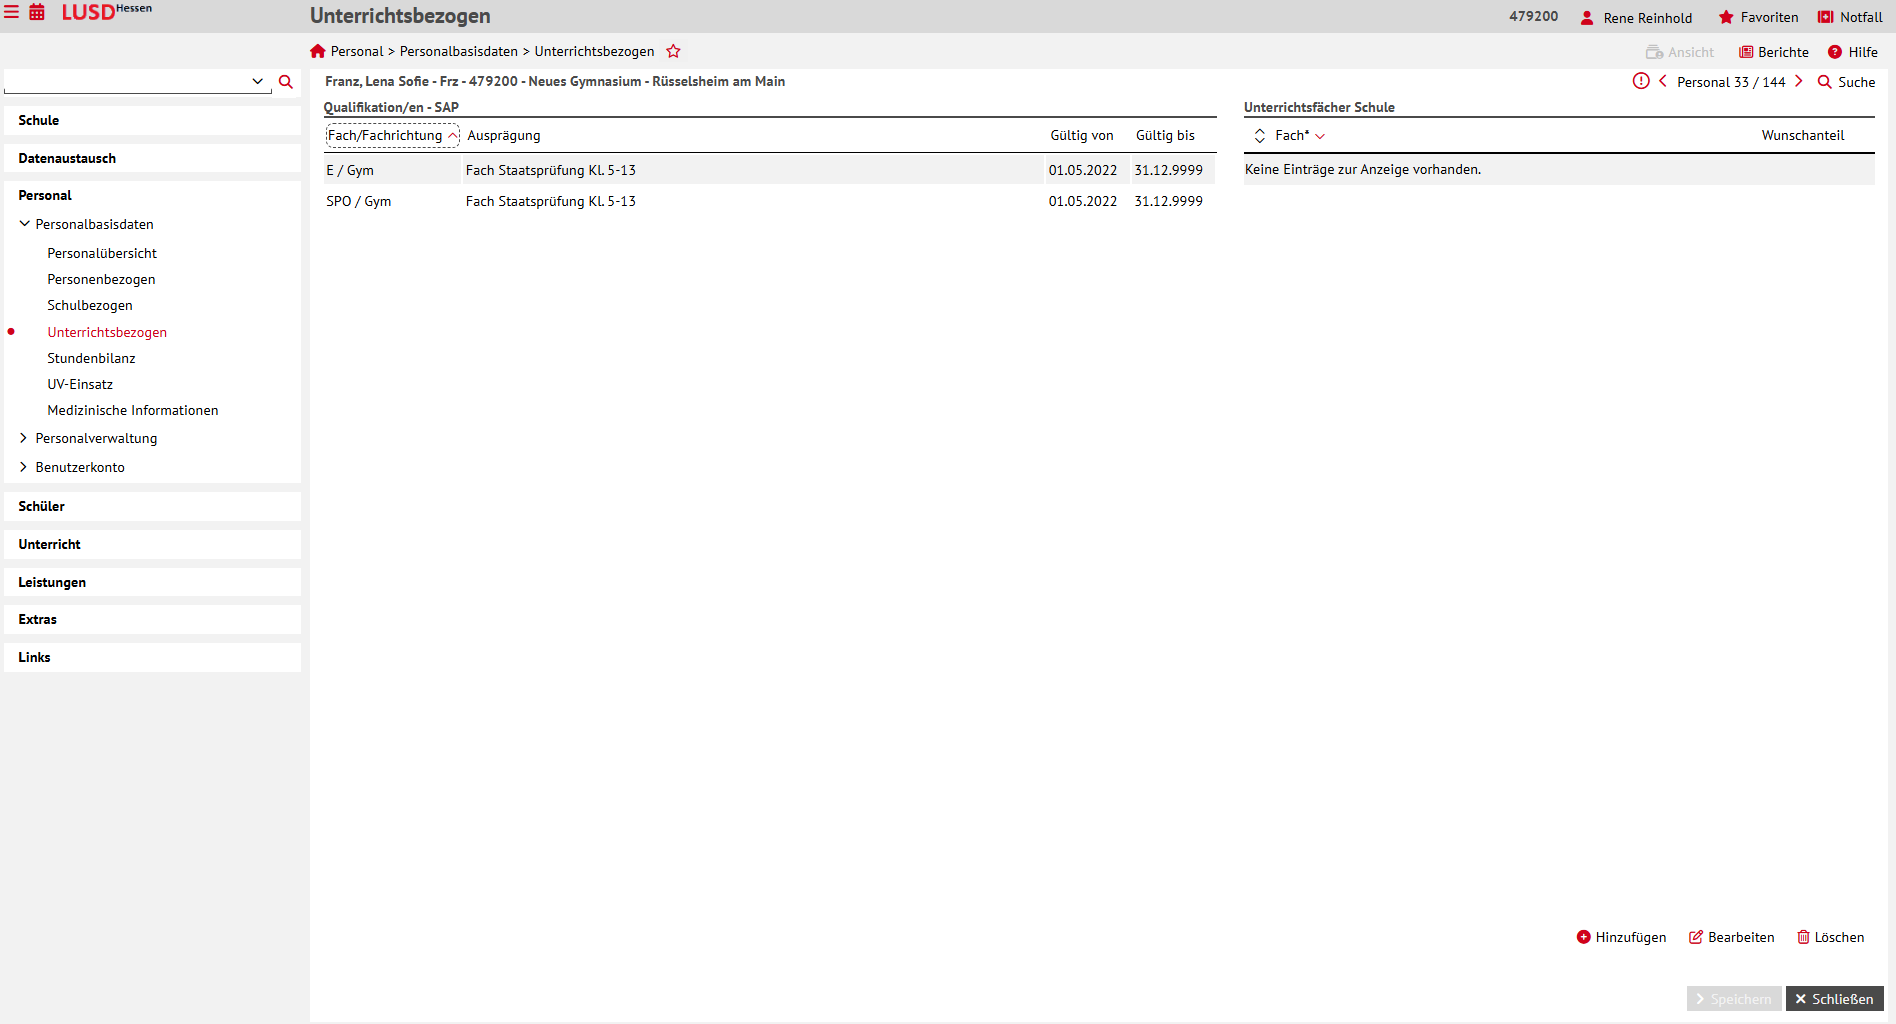This screenshot has width=1896, height=1024.
Task: Click the calendar icon beside LUSD logo
Action: coord(37,13)
